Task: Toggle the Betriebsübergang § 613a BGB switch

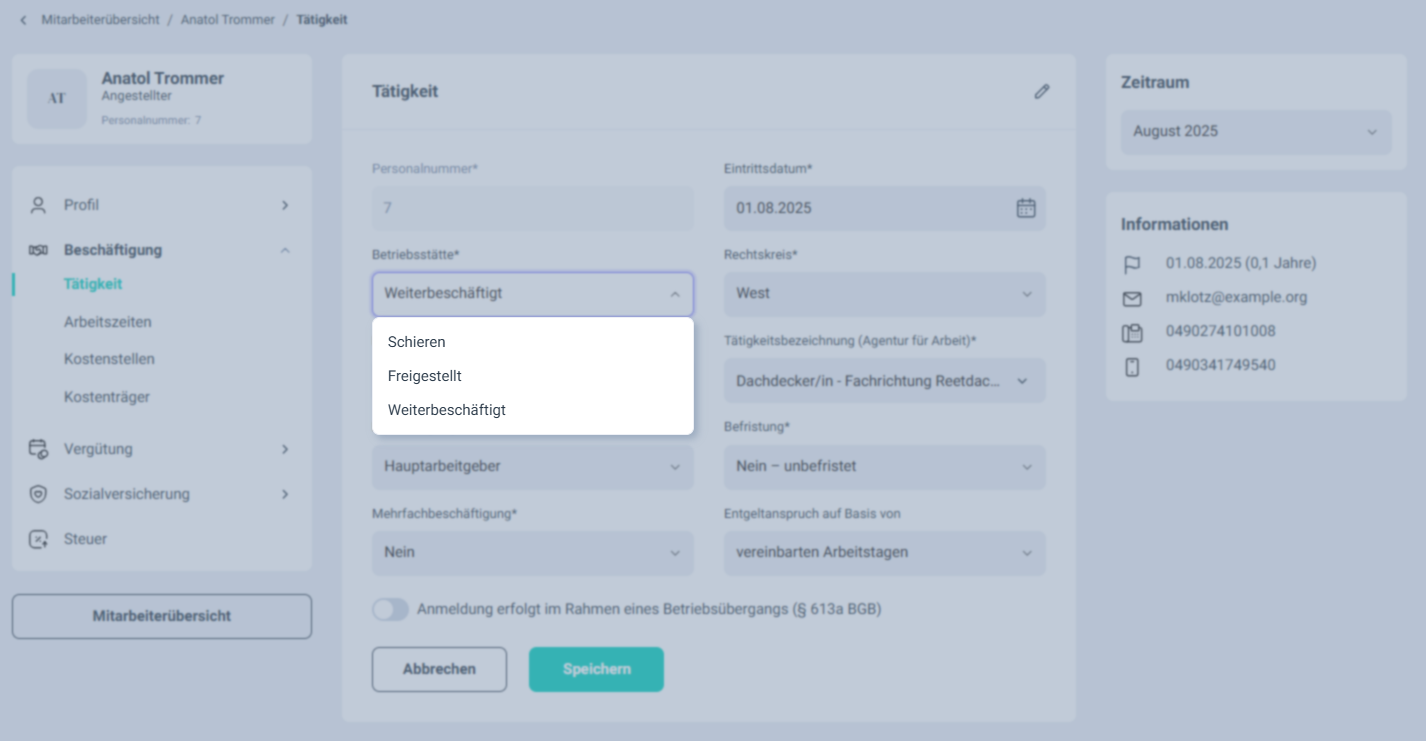Action: click(390, 609)
